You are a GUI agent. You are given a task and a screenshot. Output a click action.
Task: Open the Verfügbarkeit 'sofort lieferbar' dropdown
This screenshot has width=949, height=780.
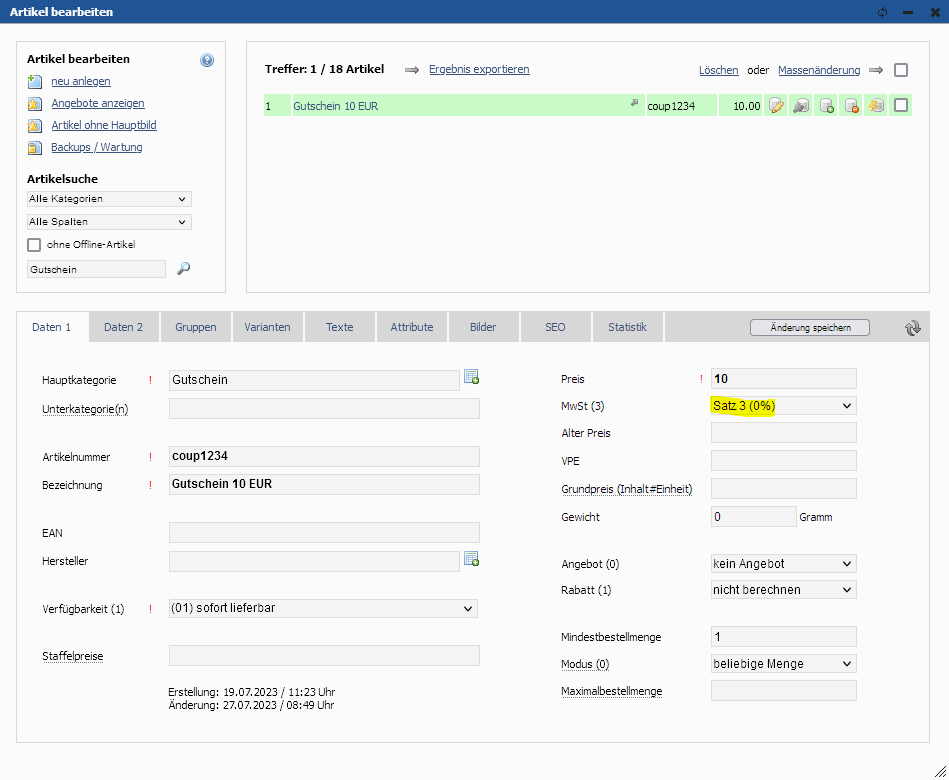coord(323,609)
